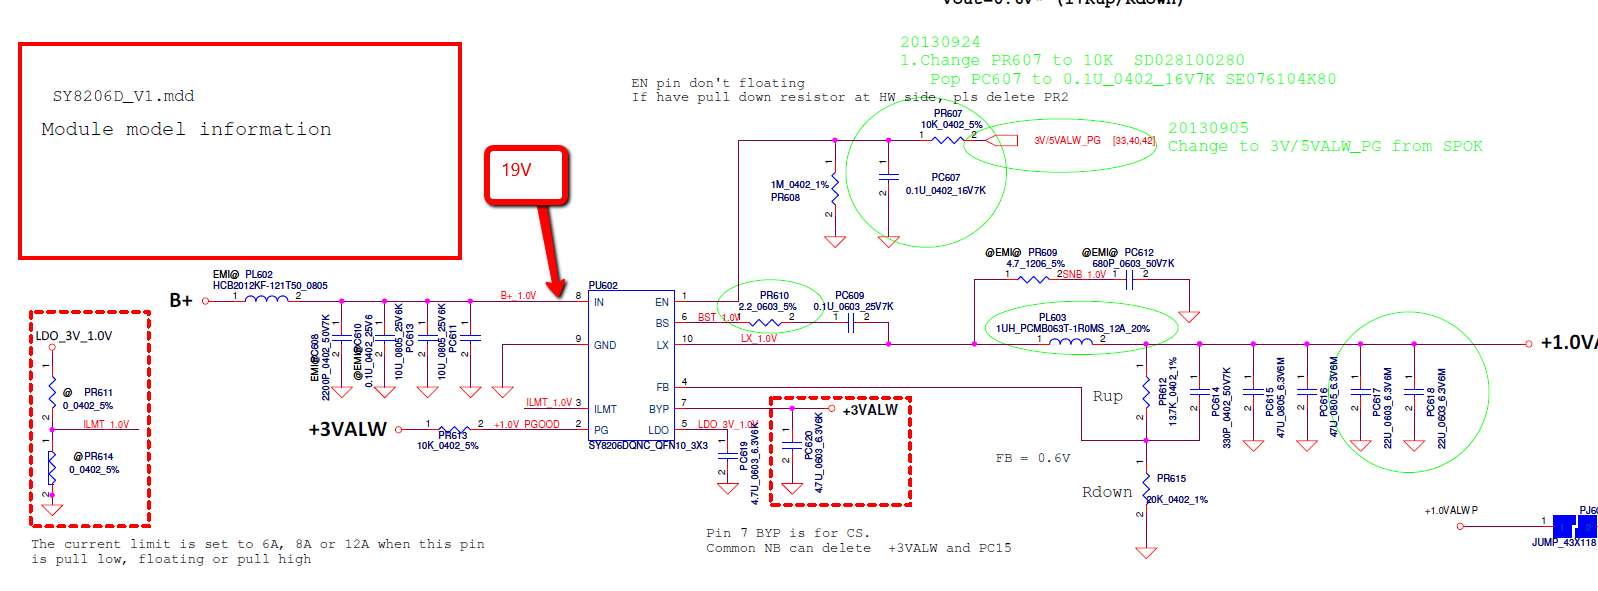Click the 330P_0402_50V7K capacitor value
Image resolution: width=1598 pixels, height=591 pixels.
pyautogui.click(x=1227, y=408)
